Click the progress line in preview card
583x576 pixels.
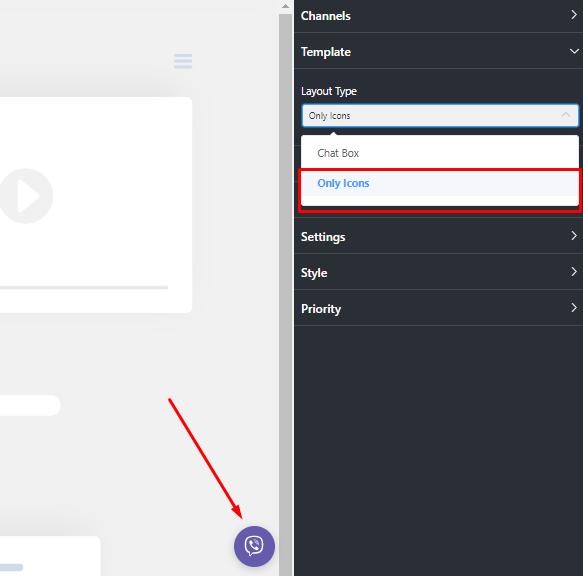pyautogui.click(x=84, y=287)
